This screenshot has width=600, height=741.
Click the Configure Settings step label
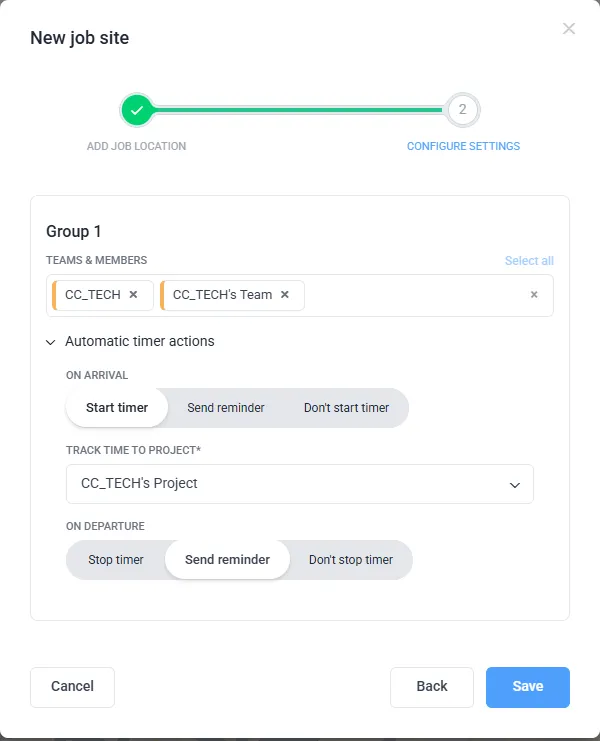pyautogui.click(x=463, y=146)
